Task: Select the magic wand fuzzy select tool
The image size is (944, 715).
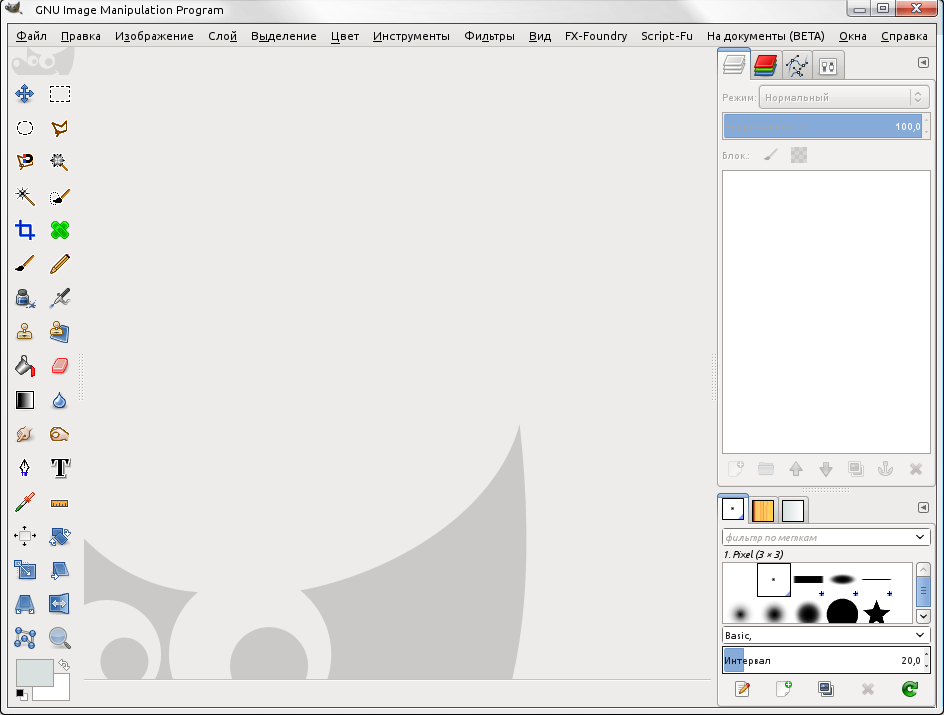Action: coord(25,196)
